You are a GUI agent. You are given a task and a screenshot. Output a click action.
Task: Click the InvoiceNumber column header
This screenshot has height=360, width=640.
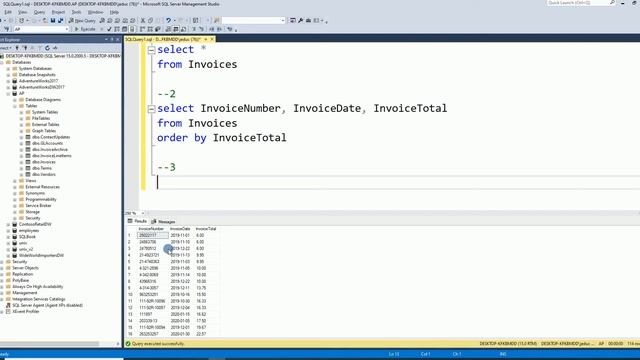151,229
